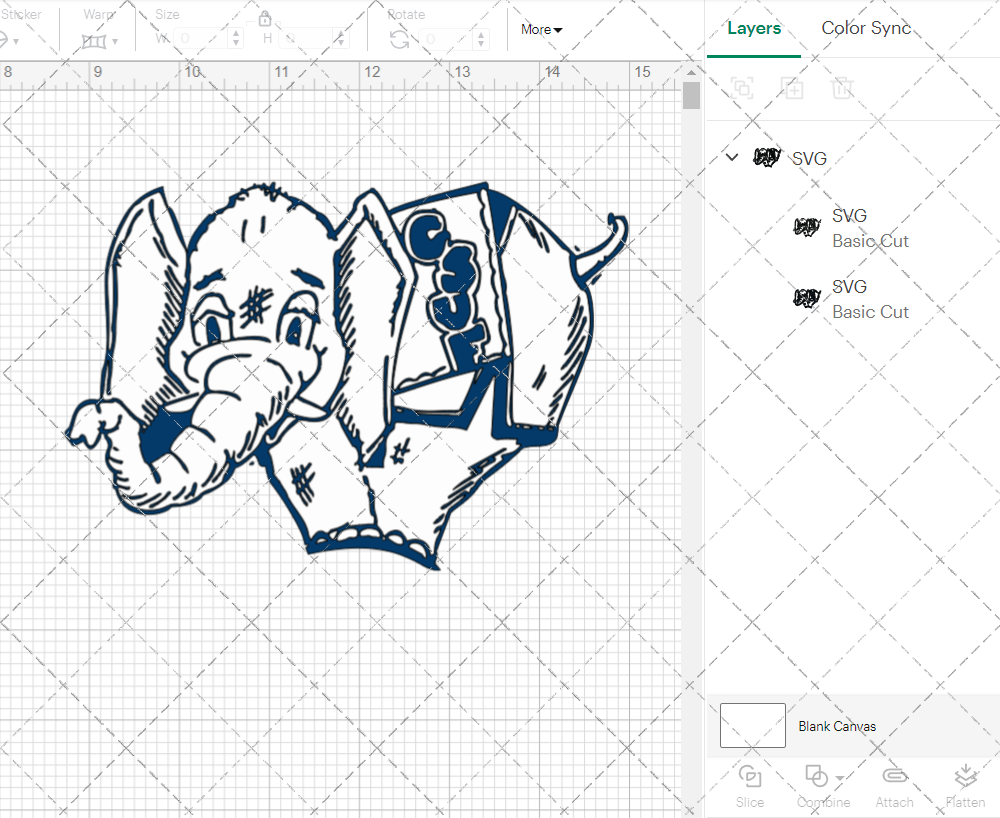Viewport: 1000px width, 818px height.
Task: Click the Duplicate layer icon
Action: pos(792,88)
